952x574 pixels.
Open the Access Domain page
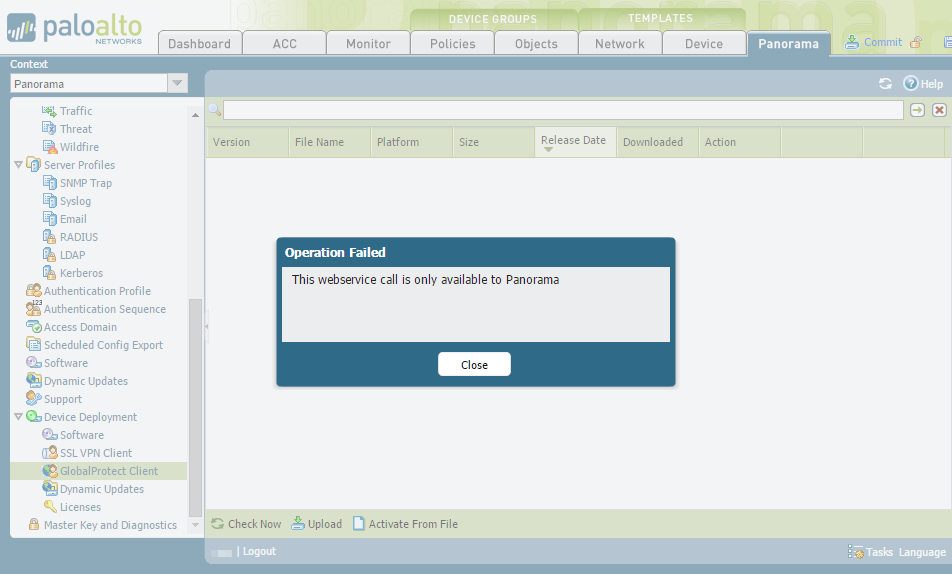(80, 327)
